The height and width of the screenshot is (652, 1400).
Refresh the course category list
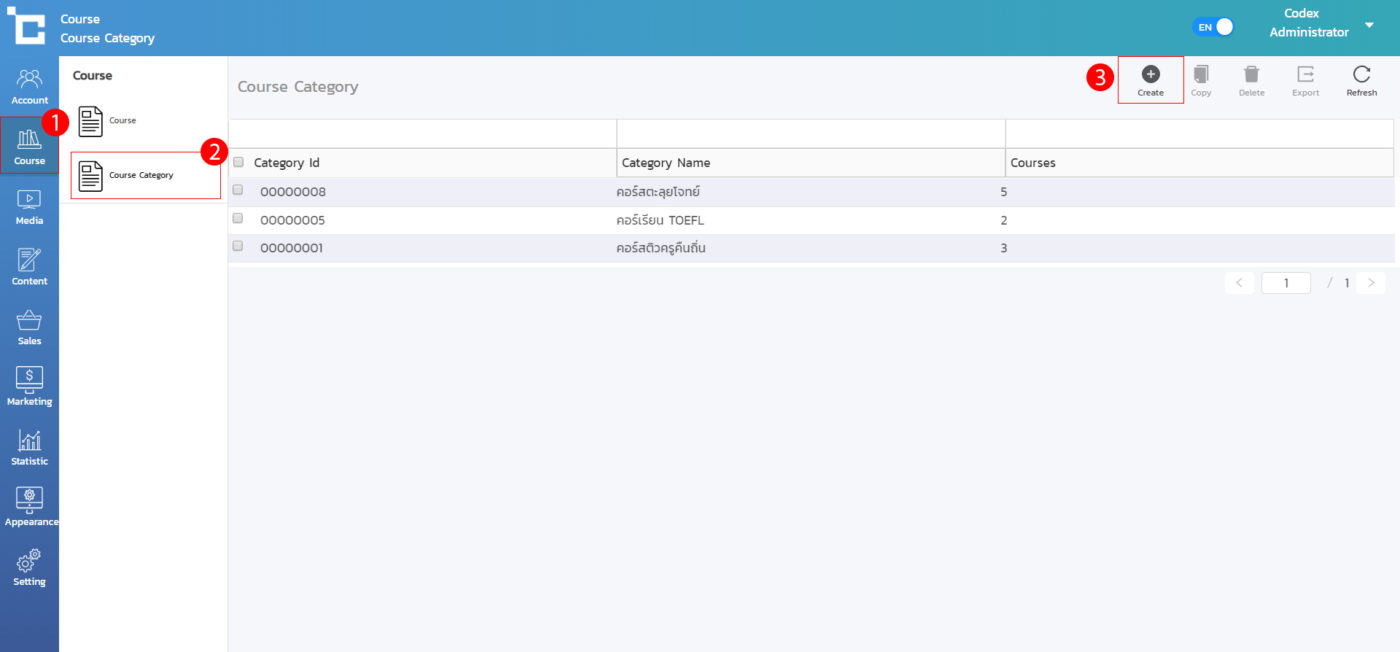coord(1361,80)
